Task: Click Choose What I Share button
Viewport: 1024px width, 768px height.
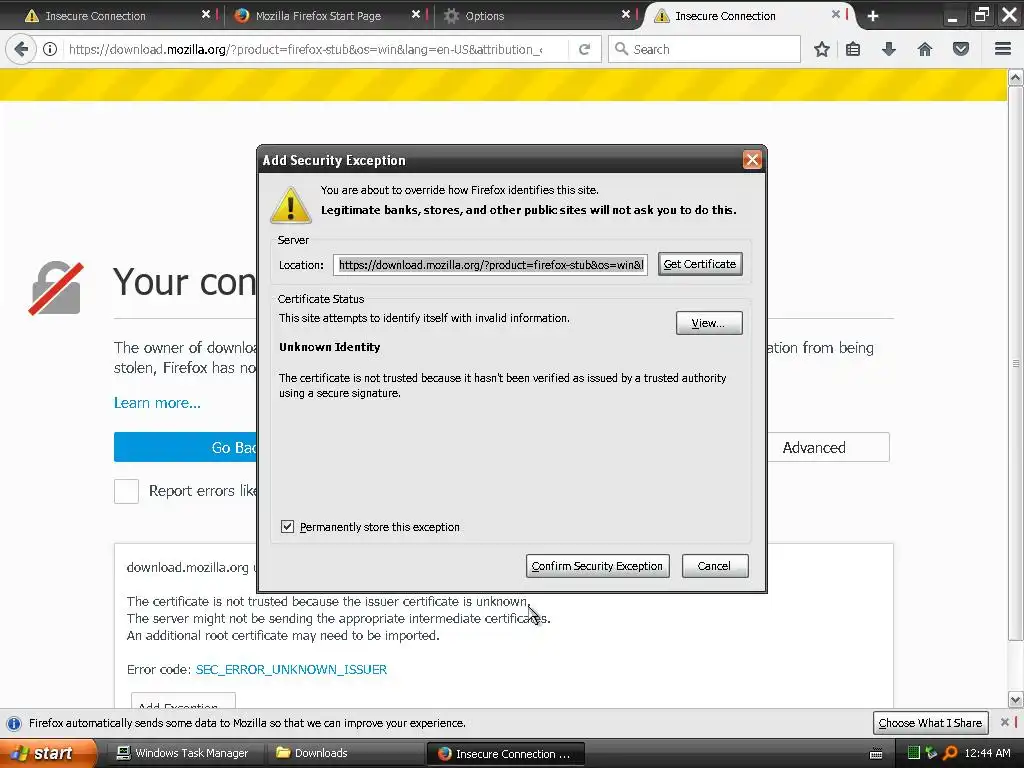Action: click(x=931, y=722)
